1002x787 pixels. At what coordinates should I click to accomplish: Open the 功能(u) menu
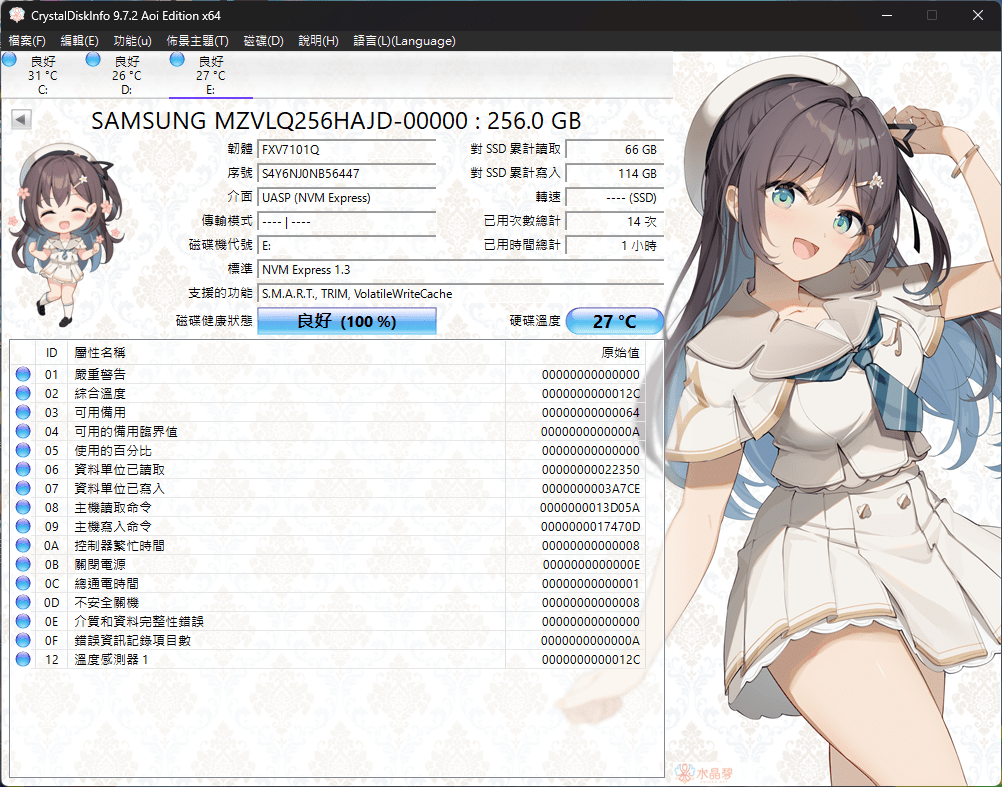tap(132, 41)
